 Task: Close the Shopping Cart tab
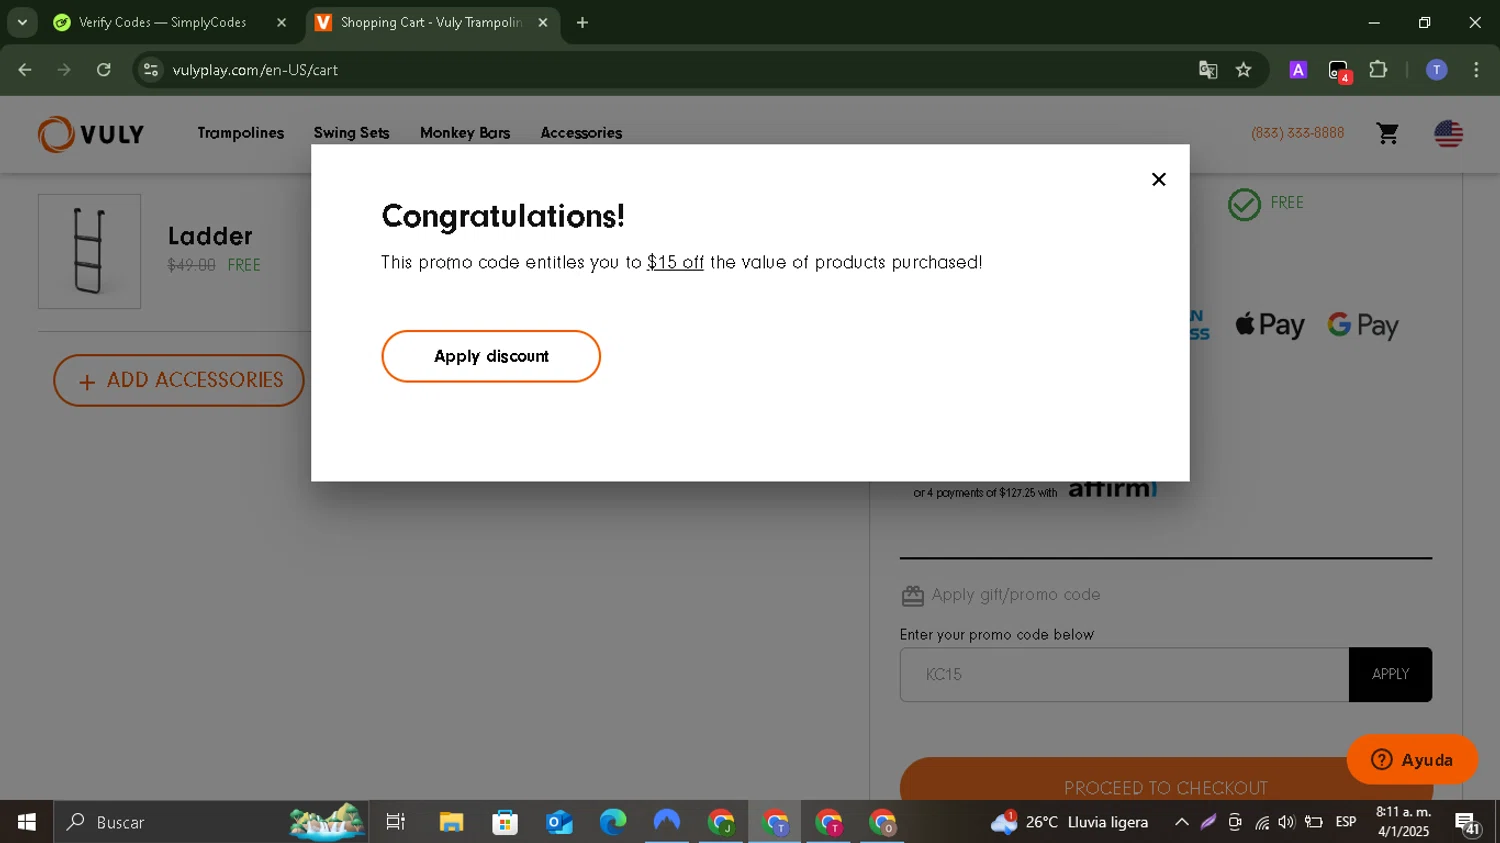(543, 22)
